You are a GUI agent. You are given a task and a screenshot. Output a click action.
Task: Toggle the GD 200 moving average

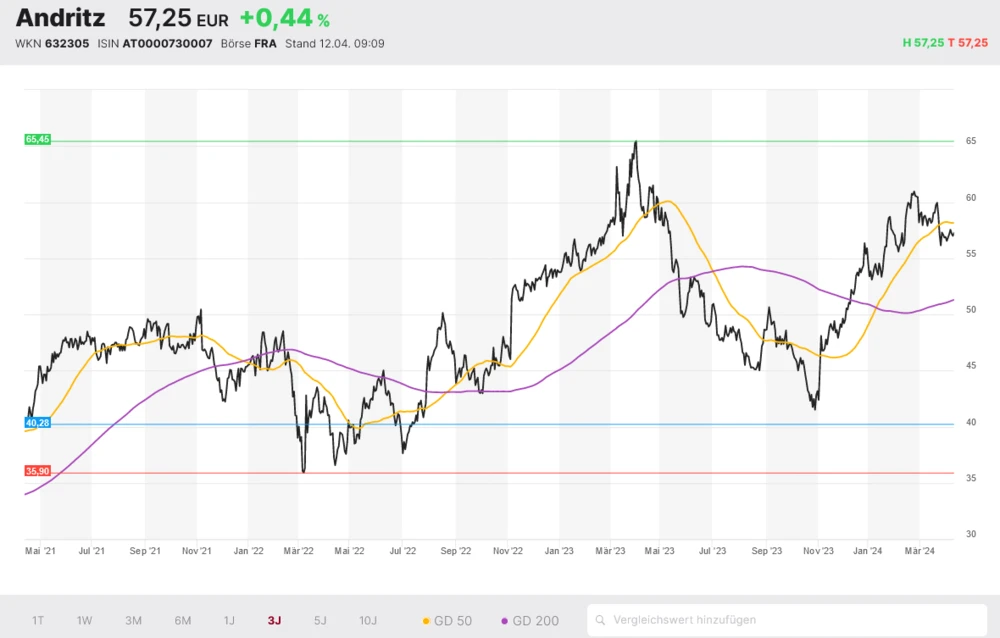[530, 620]
